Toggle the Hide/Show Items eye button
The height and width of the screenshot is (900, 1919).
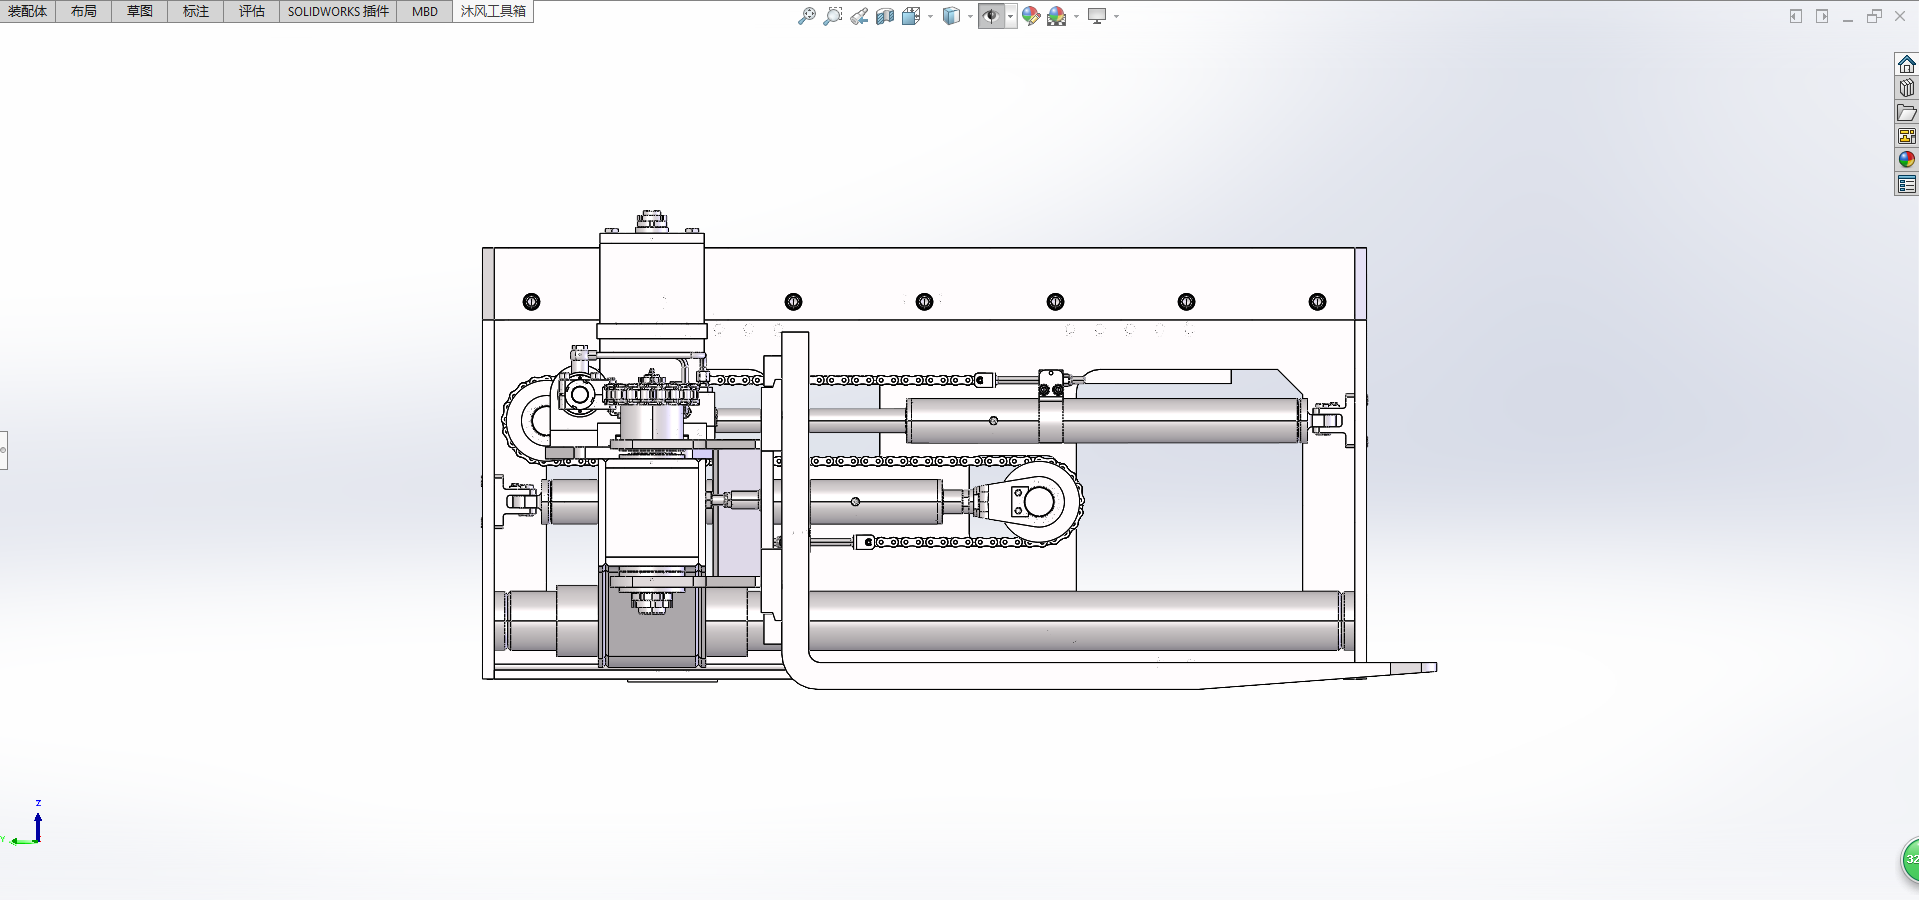coord(991,16)
